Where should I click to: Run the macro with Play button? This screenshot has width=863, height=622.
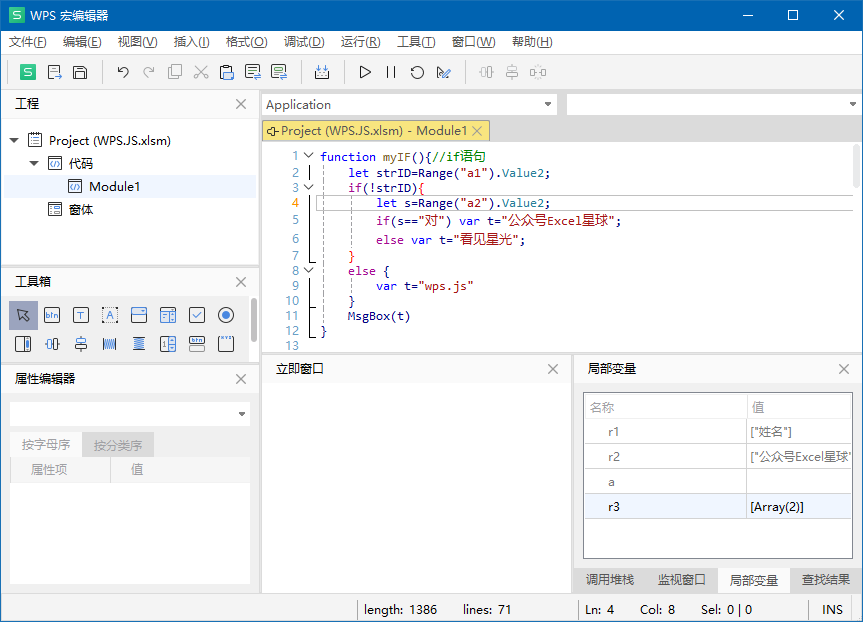pos(365,72)
